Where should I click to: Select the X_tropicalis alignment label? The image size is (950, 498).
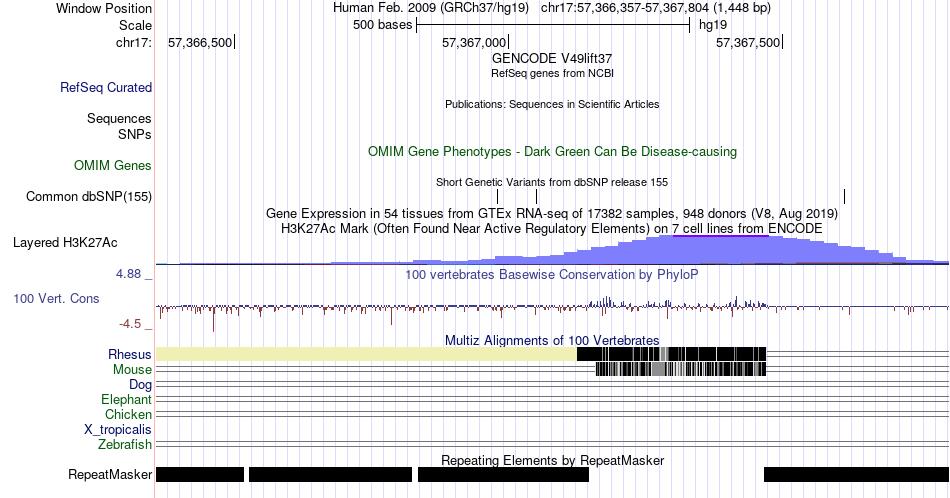point(118,430)
